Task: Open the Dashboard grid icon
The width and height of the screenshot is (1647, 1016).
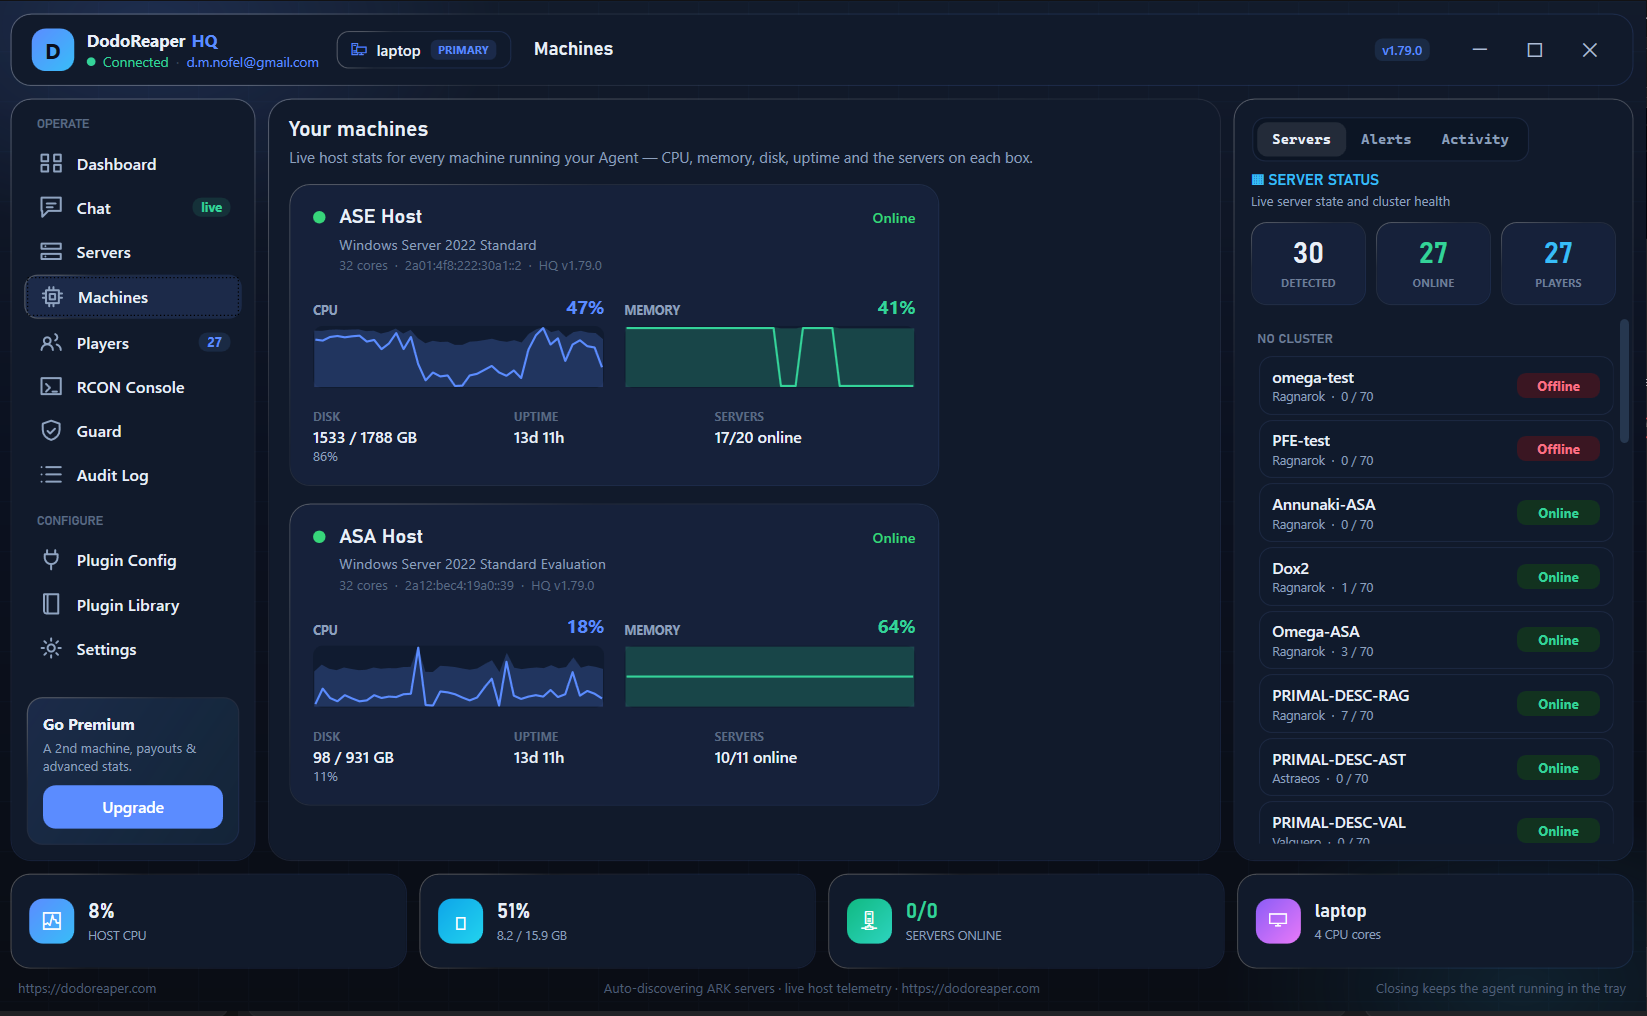Action: pyautogui.click(x=51, y=163)
